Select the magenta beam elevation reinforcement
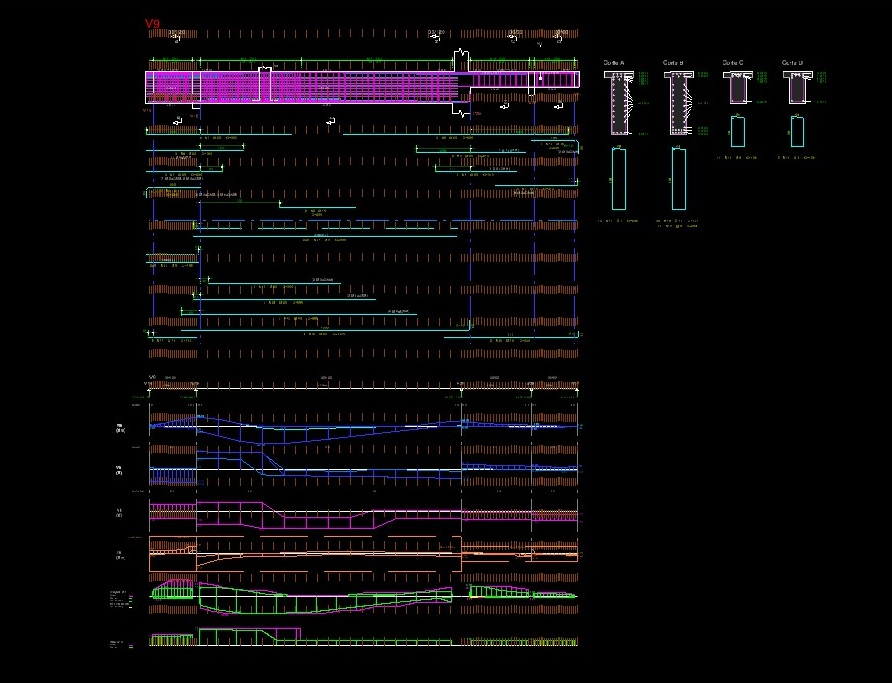This screenshot has width=892, height=683. pos(300,86)
